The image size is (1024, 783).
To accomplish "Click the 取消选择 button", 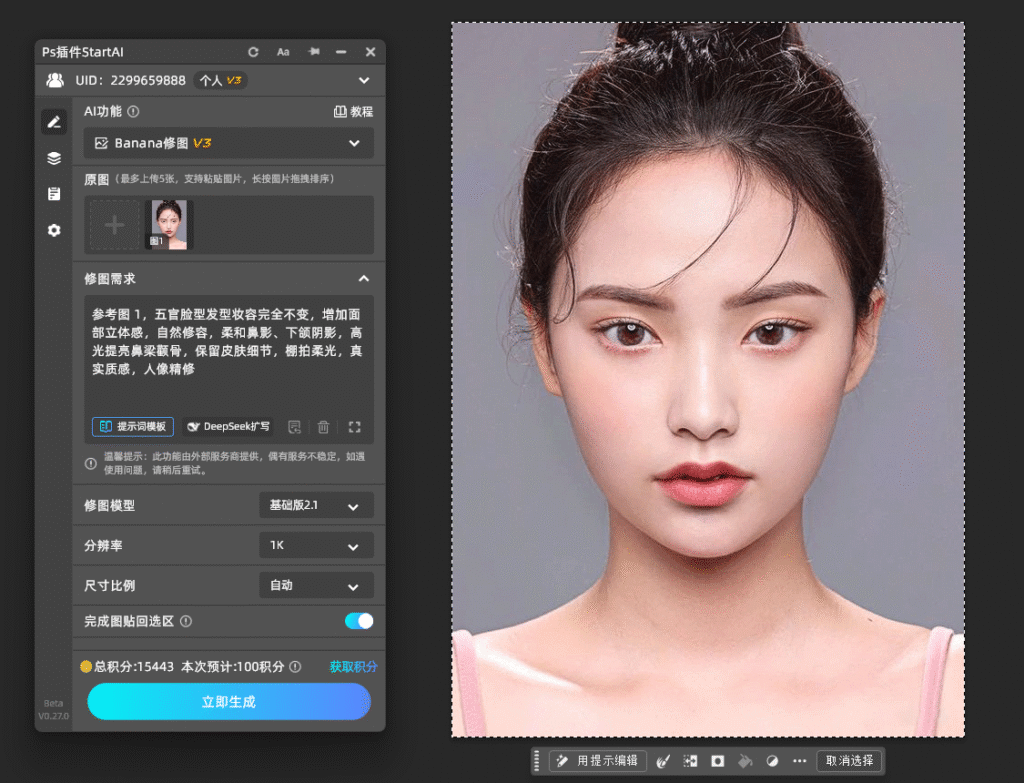I will (x=850, y=761).
